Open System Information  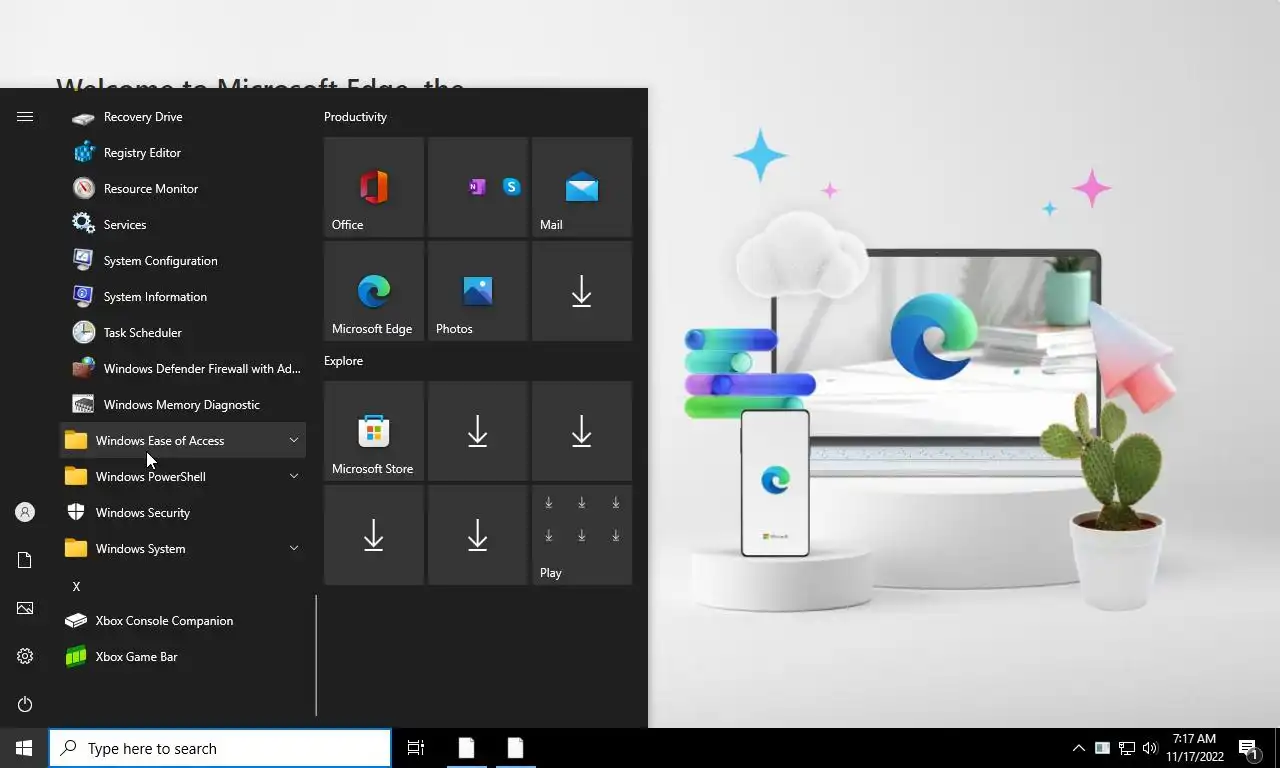point(183,297)
